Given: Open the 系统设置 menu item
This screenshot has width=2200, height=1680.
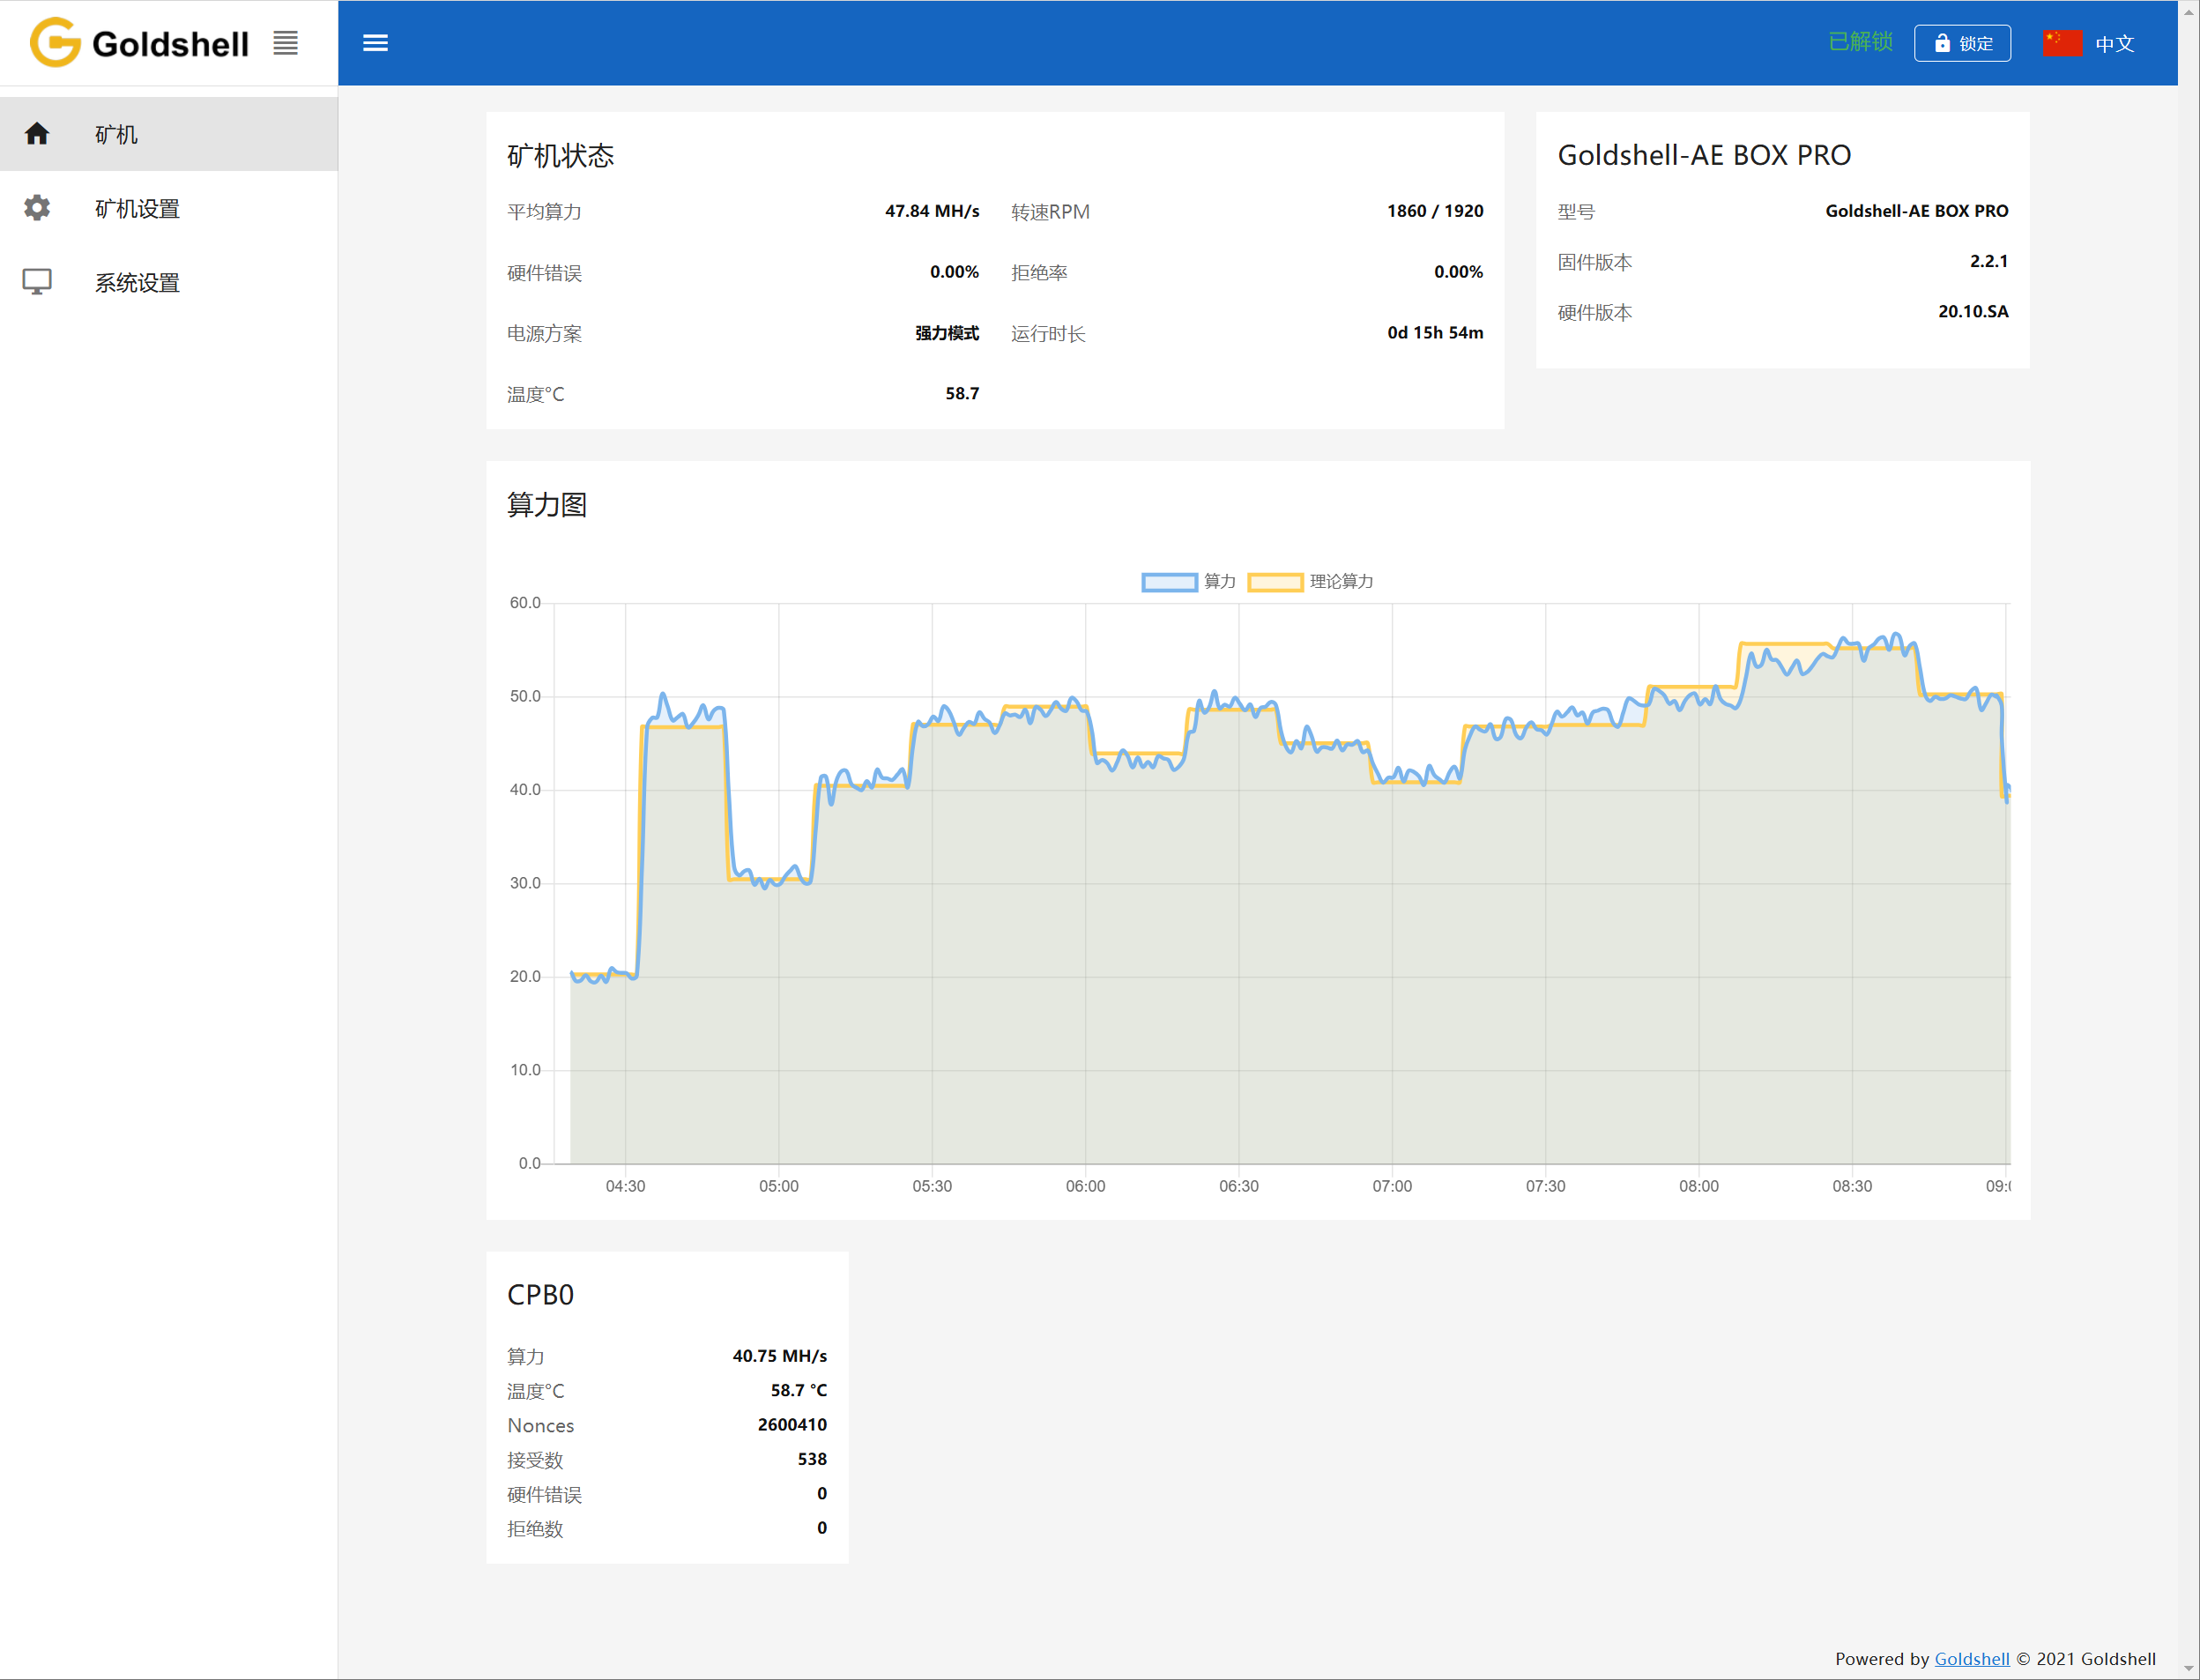Looking at the screenshot, I should (x=137, y=283).
